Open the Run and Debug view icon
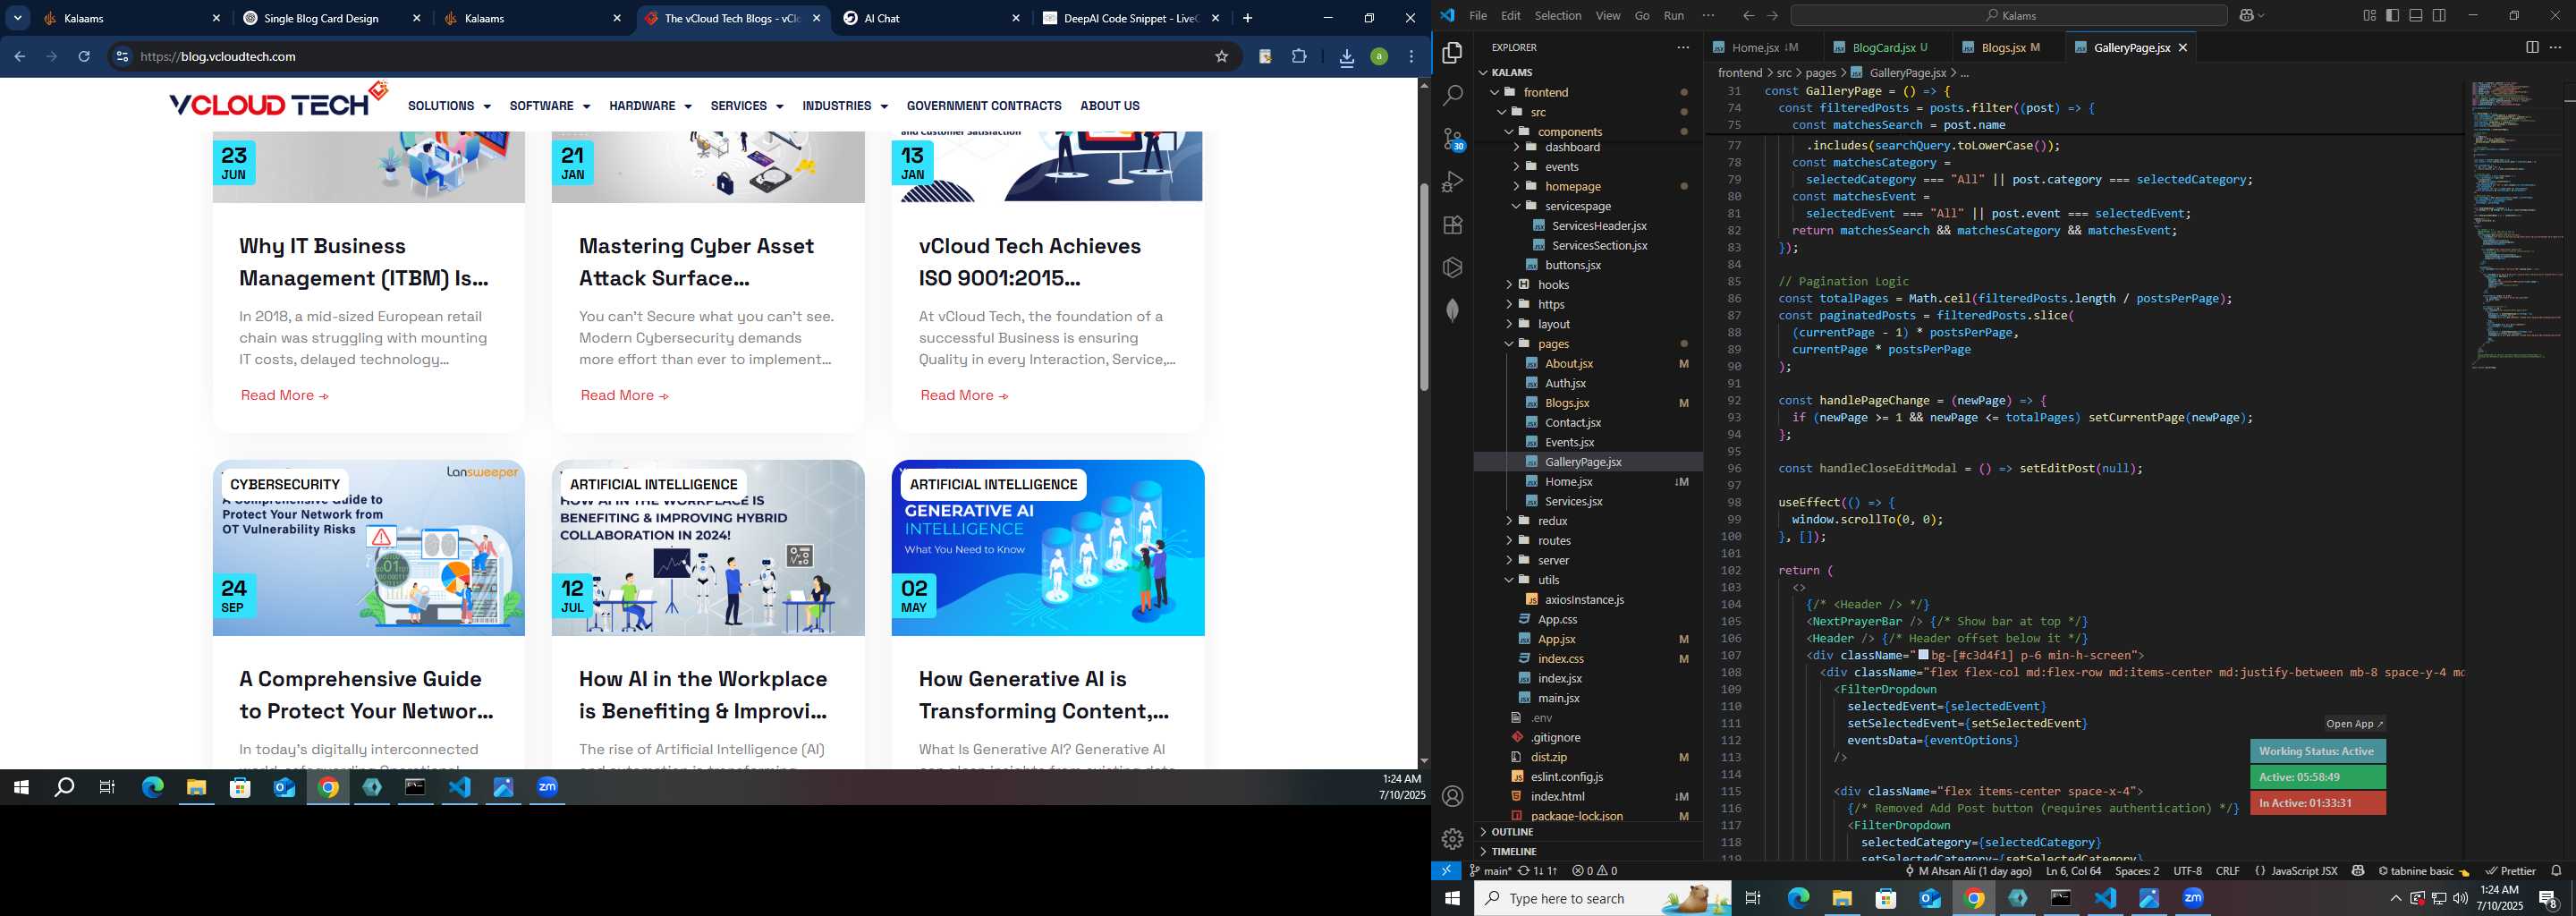The image size is (2576, 916). pos(1452,182)
